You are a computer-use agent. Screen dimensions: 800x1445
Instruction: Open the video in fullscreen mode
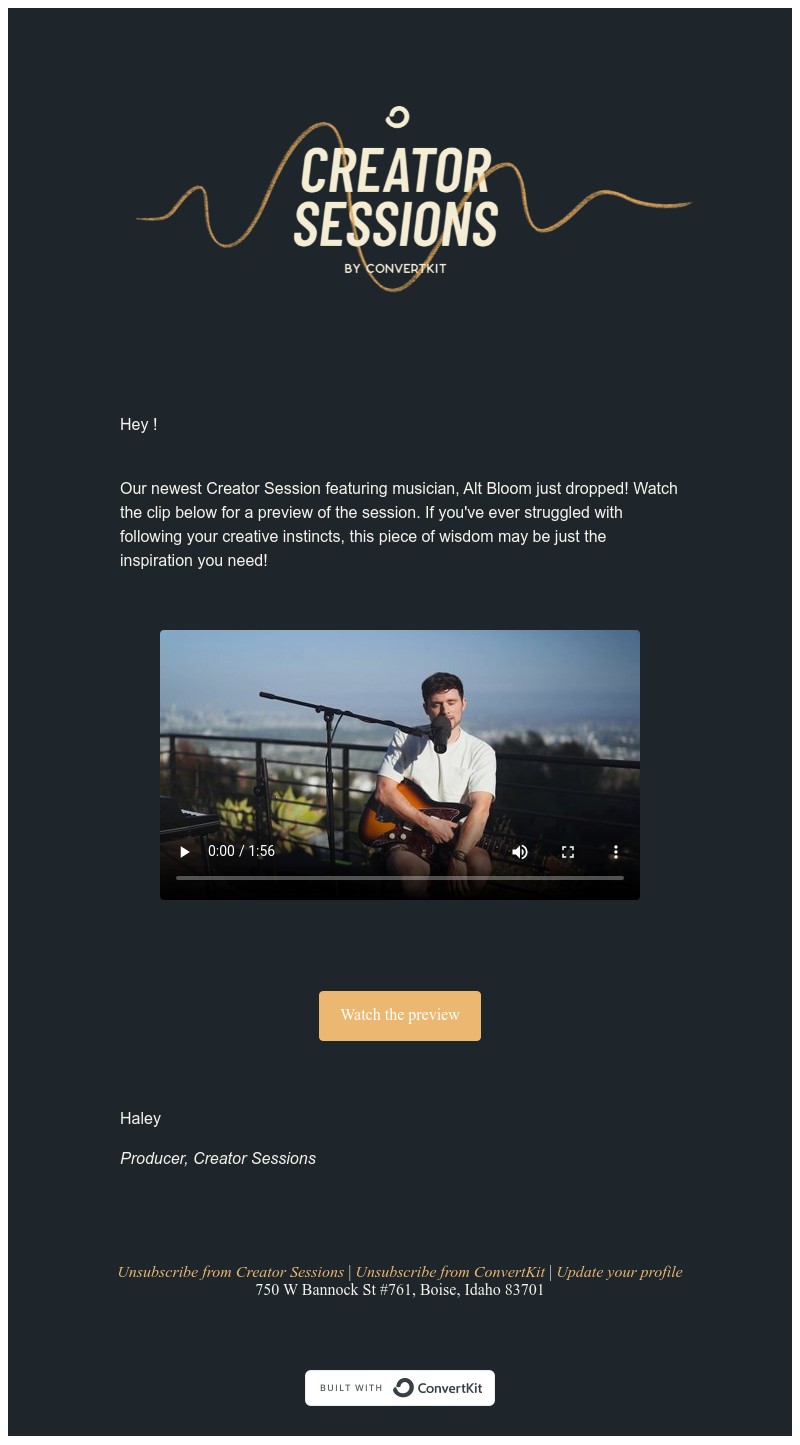(x=568, y=852)
